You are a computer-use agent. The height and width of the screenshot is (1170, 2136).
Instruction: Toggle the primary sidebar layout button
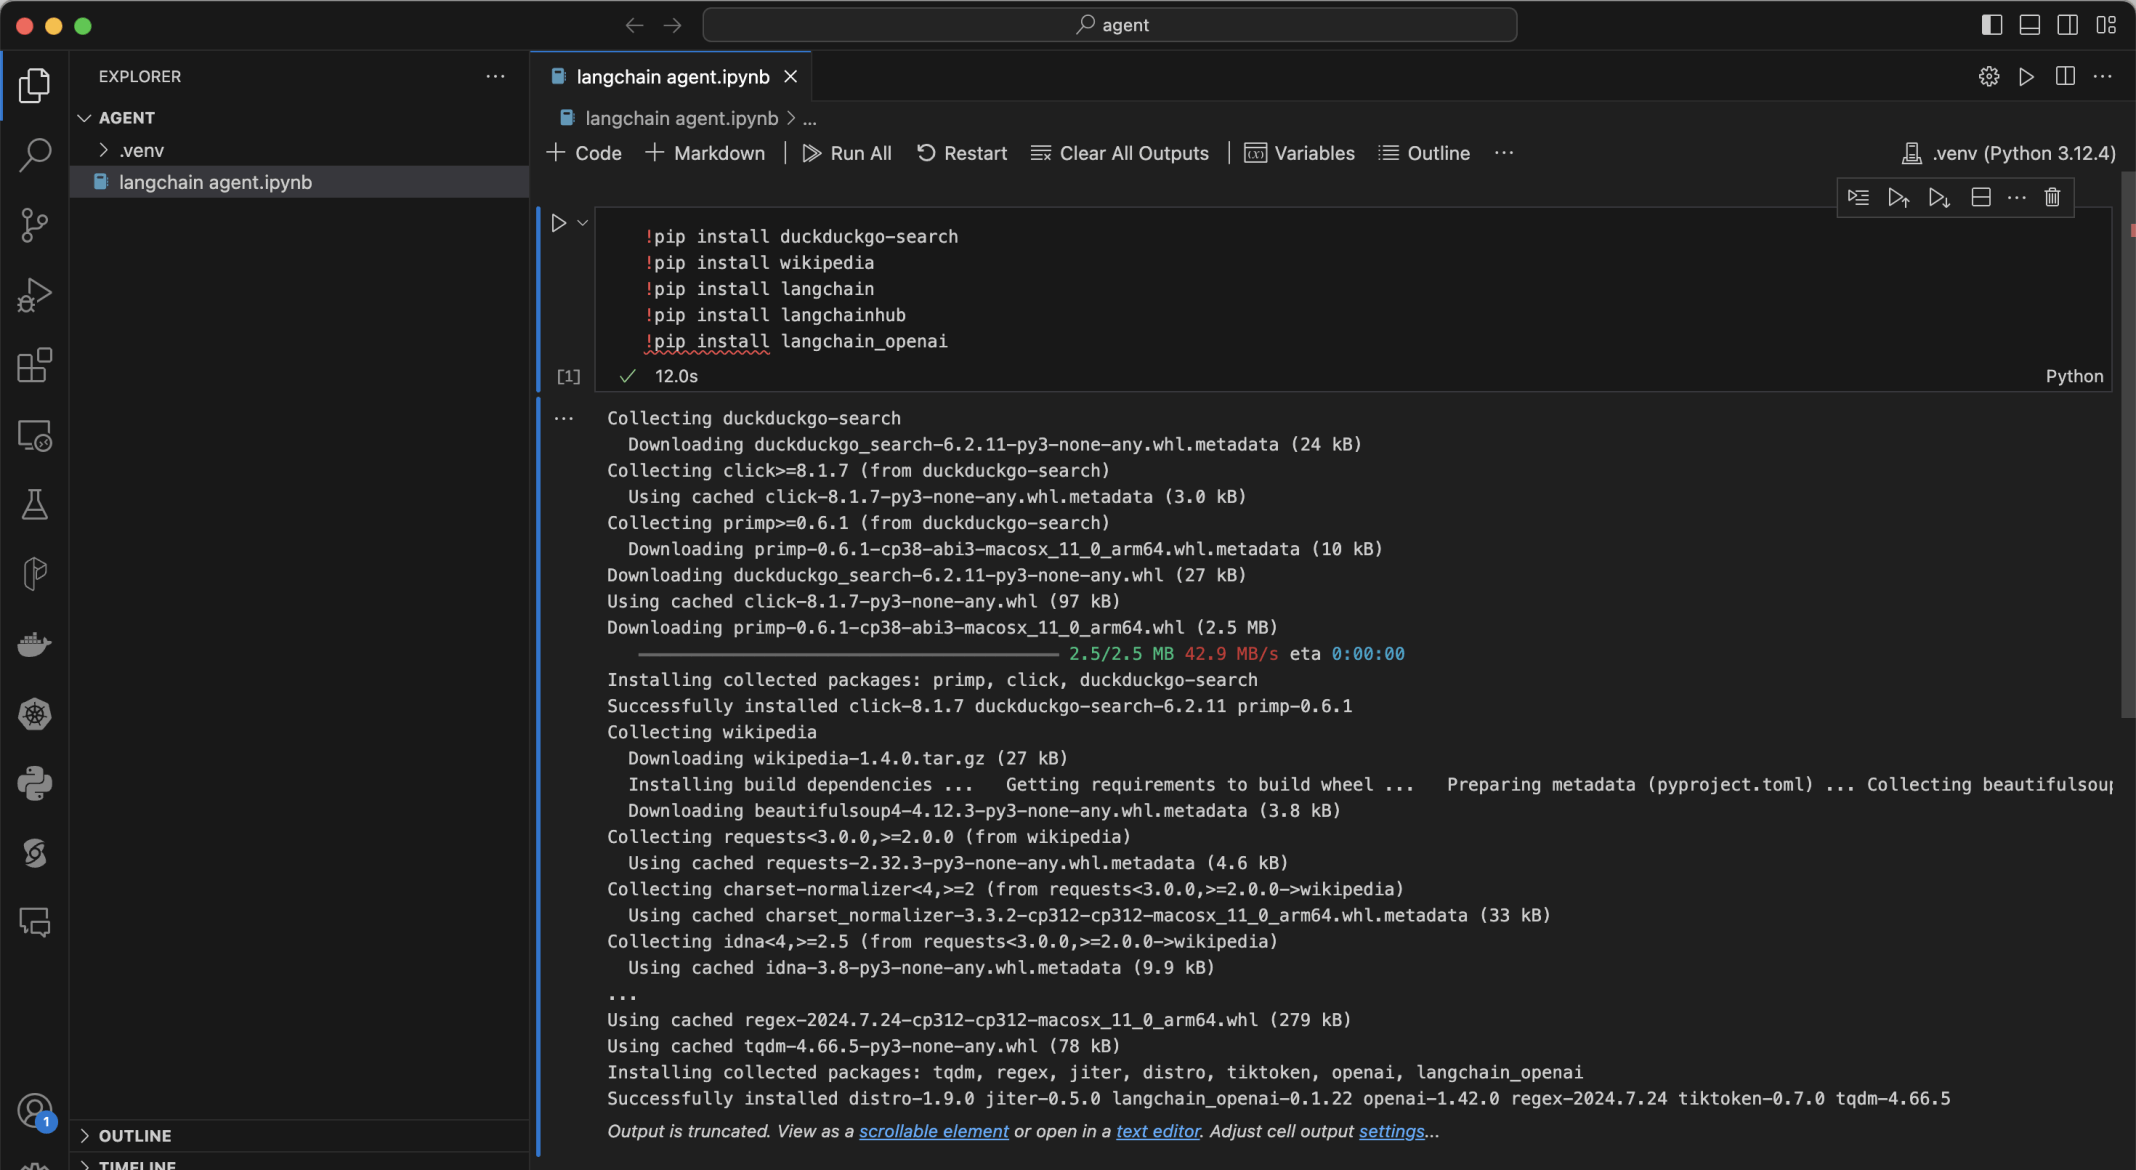(1991, 25)
